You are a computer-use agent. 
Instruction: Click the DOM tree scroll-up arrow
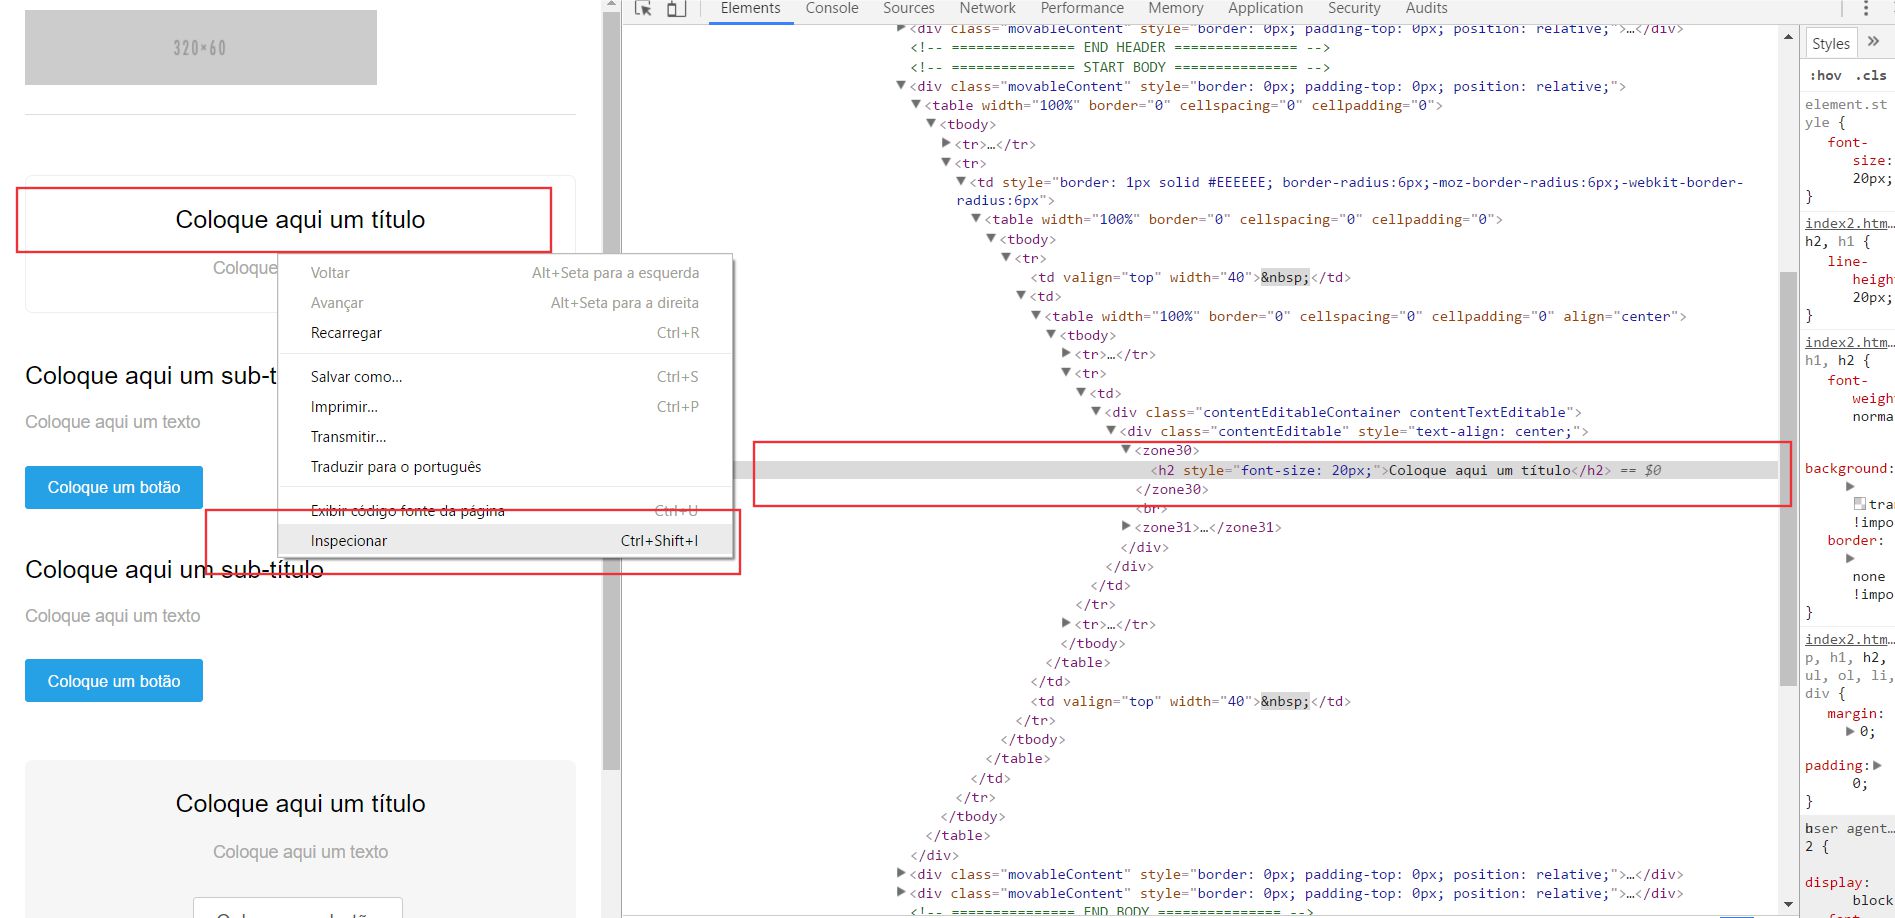tap(1788, 37)
